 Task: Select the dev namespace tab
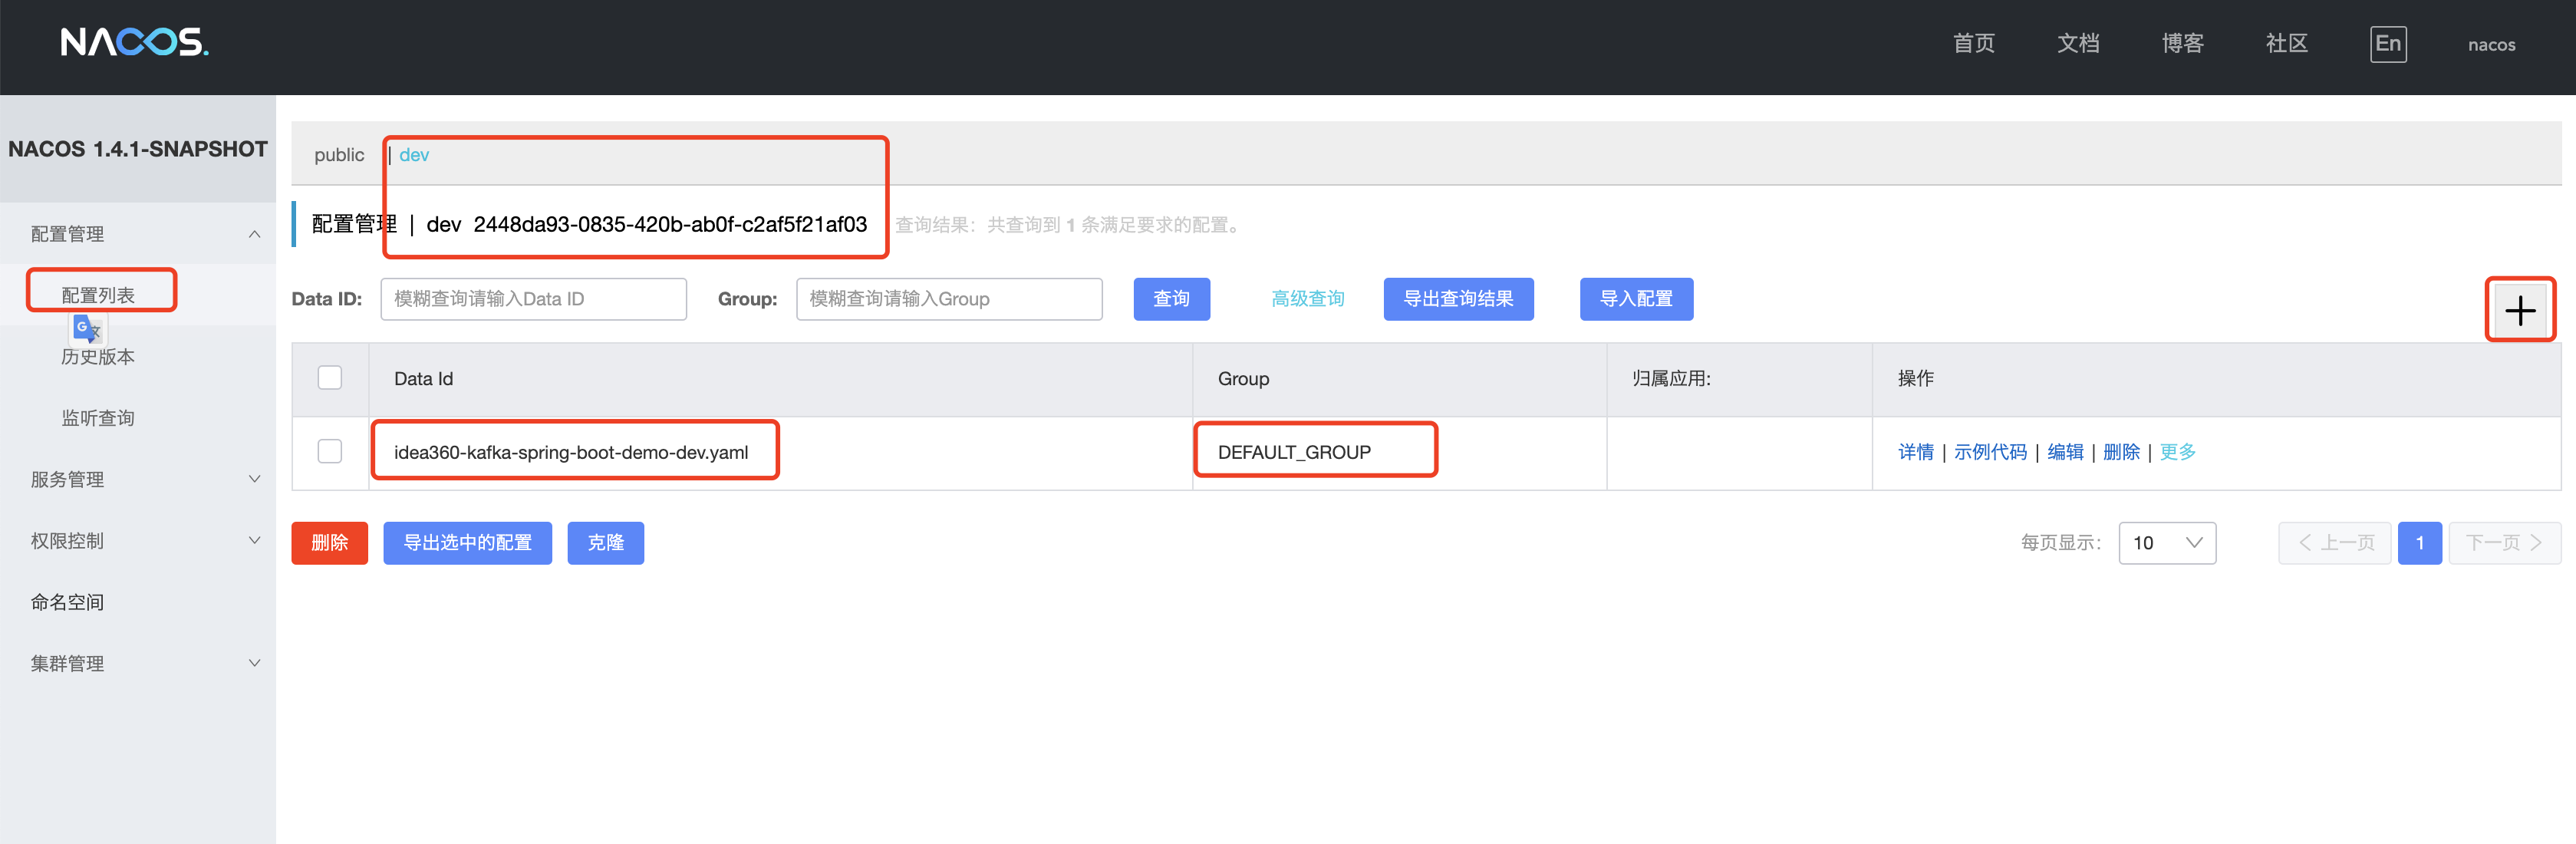coord(414,155)
